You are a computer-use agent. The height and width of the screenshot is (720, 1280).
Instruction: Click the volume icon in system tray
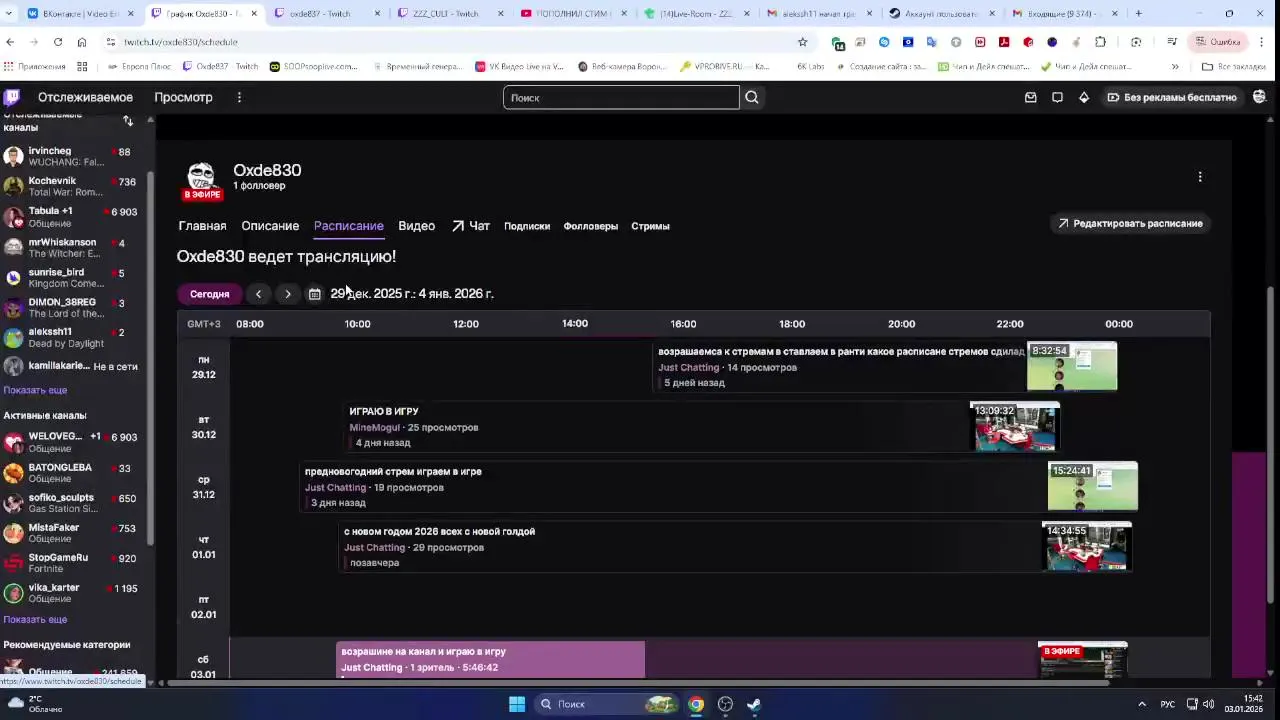point(1209,704)
